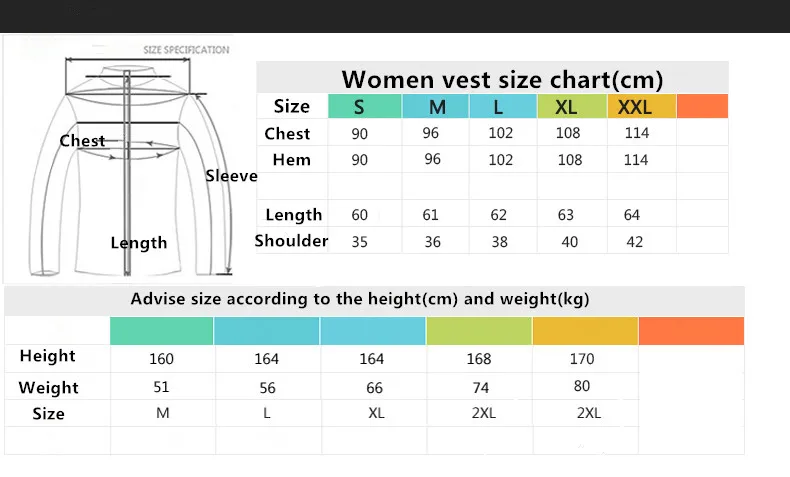Select the 'XL' size header cell

coord(572,106)
